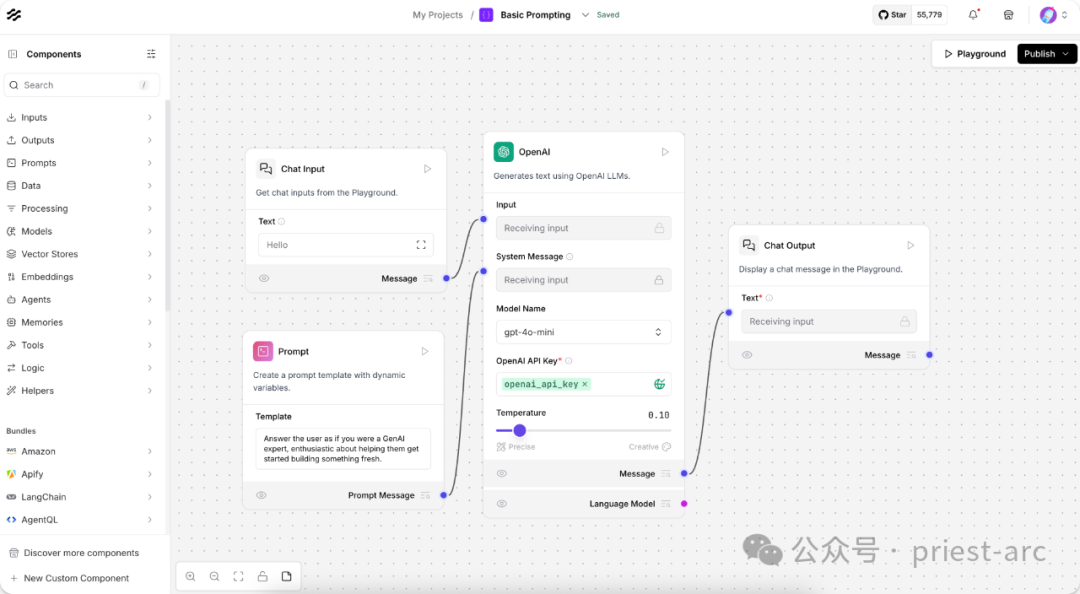
Task: Open the Playground
Action: tap(975, 54)
